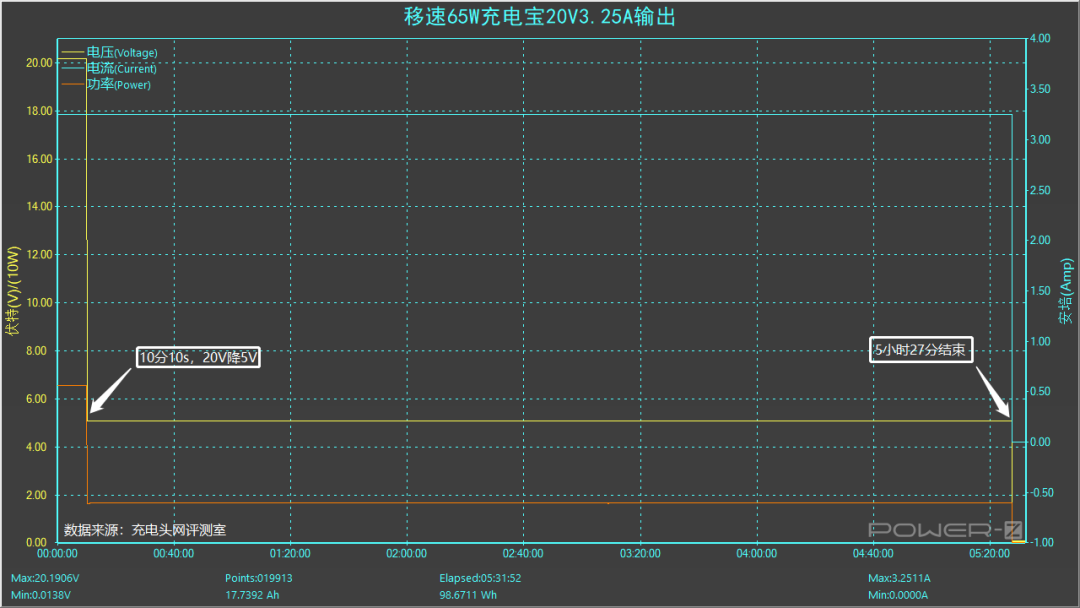
Task: Click the cyan Current legend line swatch
Action: 73,68
